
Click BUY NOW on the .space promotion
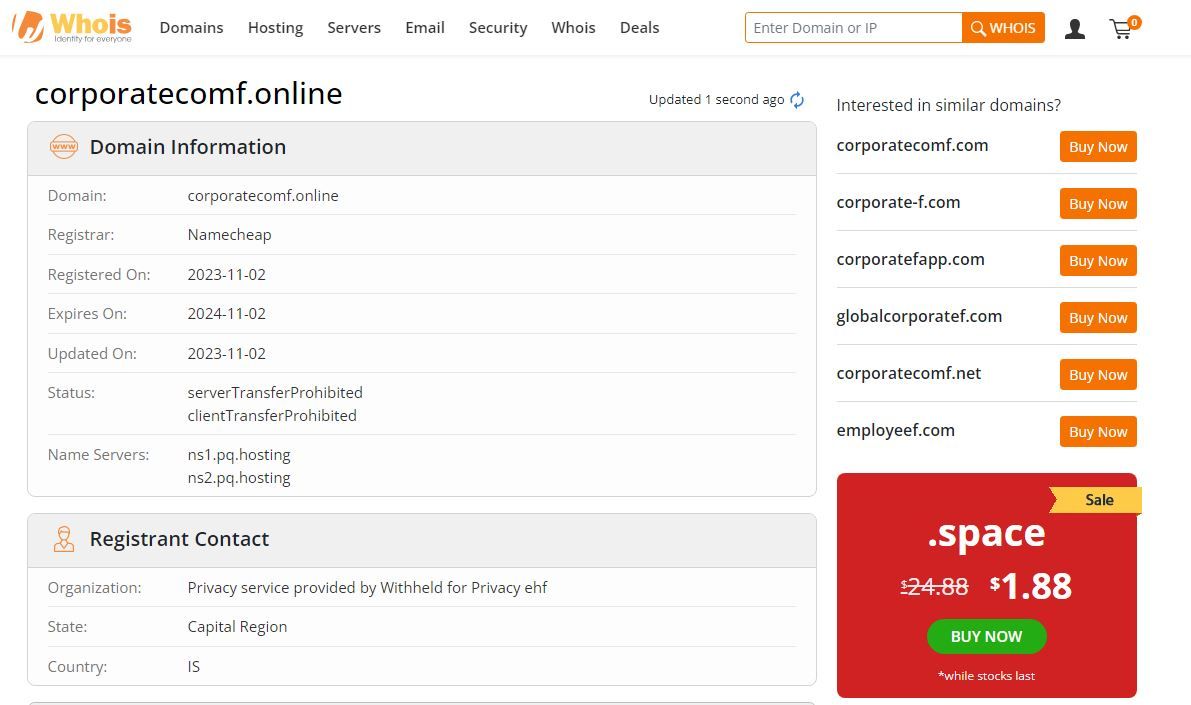pyautogui.click(x=986, y=636)
